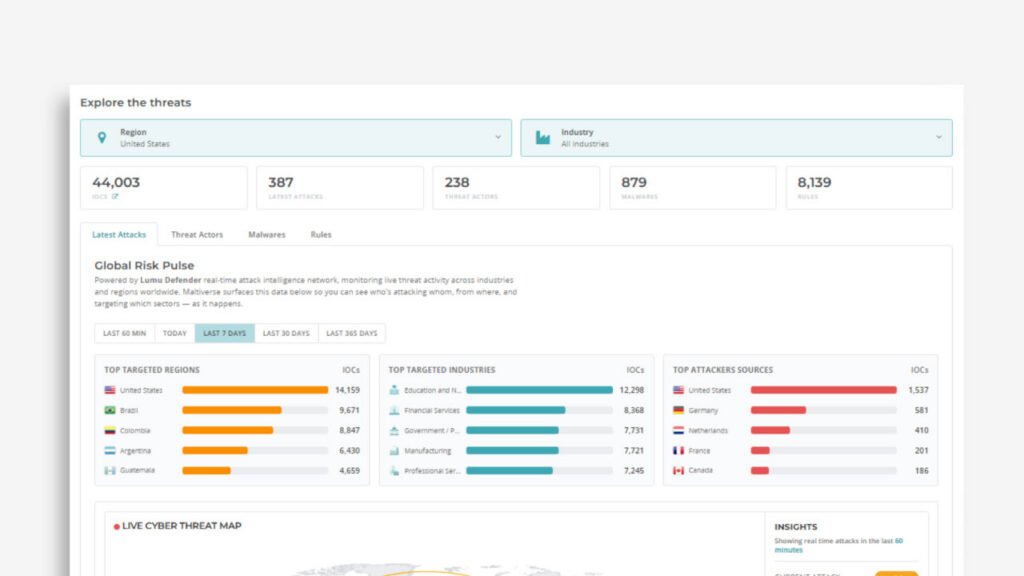Expand the Industry dropdown chevron
The image size is (1024, 576).
pyautogui.click(x=938, y=137)
